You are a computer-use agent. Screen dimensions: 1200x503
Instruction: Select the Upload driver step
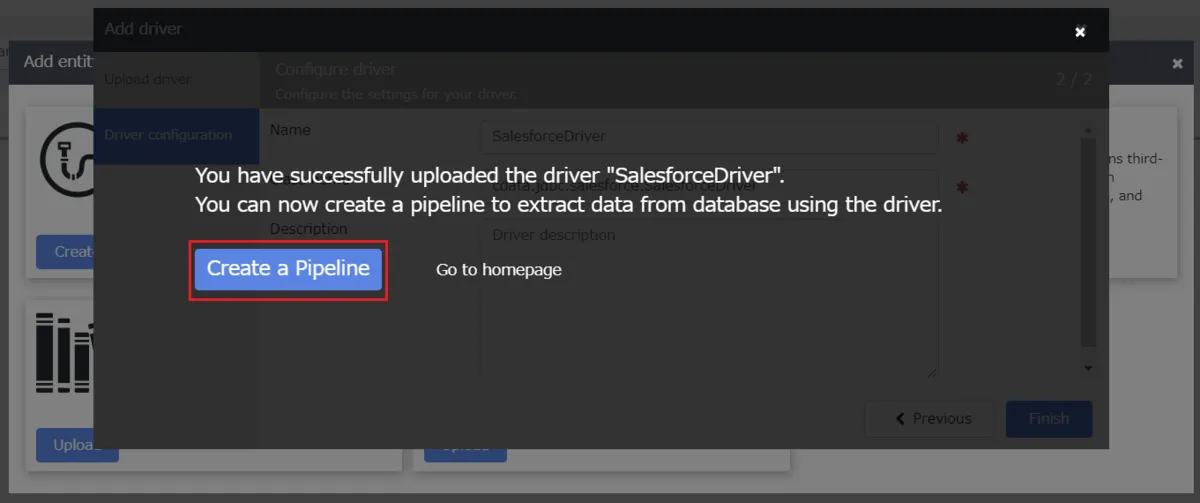coord(147,79)
